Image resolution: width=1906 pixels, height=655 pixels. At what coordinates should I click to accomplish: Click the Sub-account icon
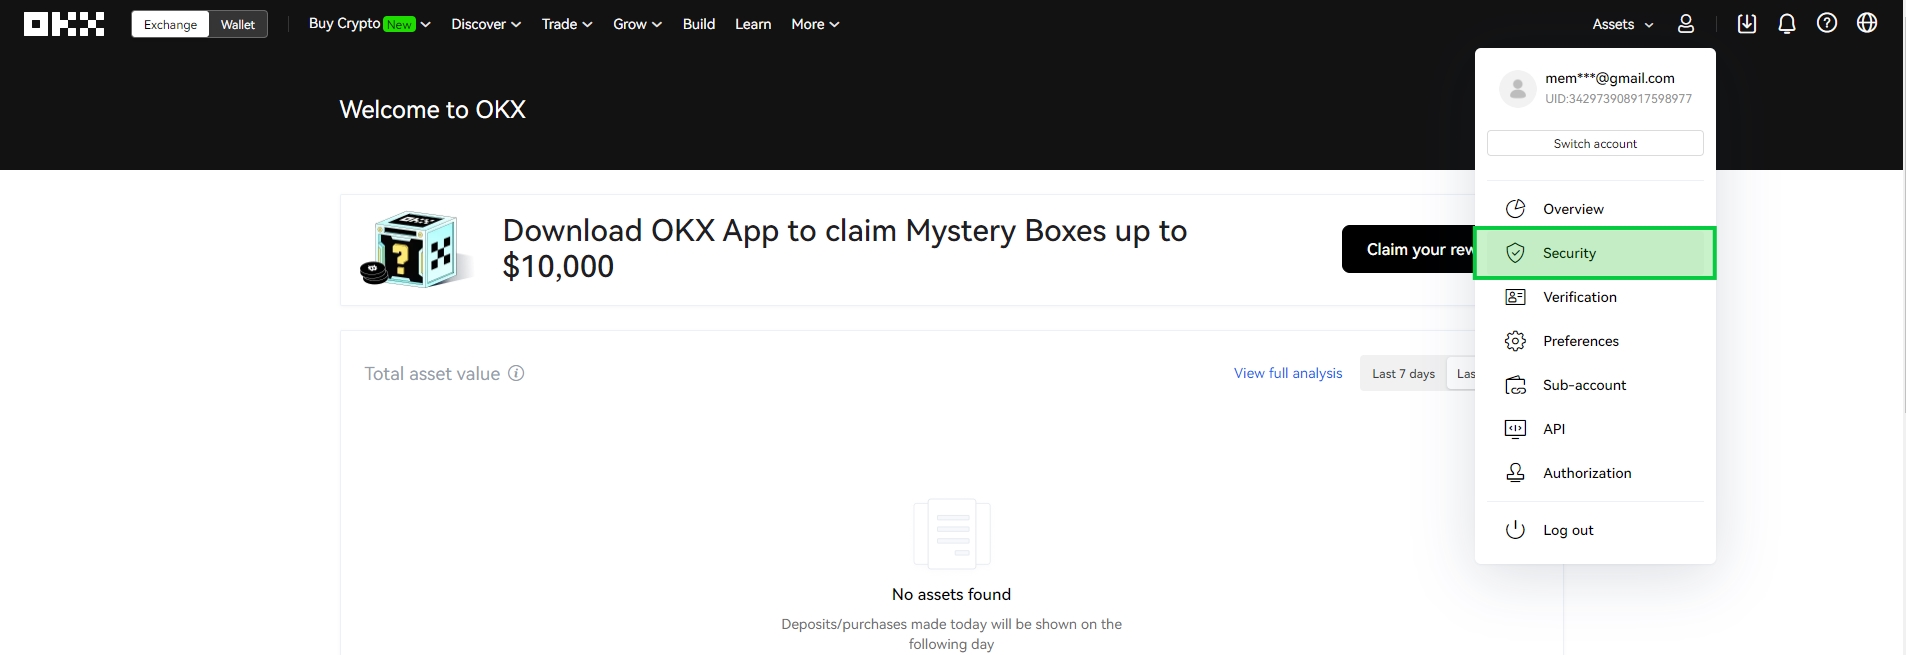coord(1516,385)
